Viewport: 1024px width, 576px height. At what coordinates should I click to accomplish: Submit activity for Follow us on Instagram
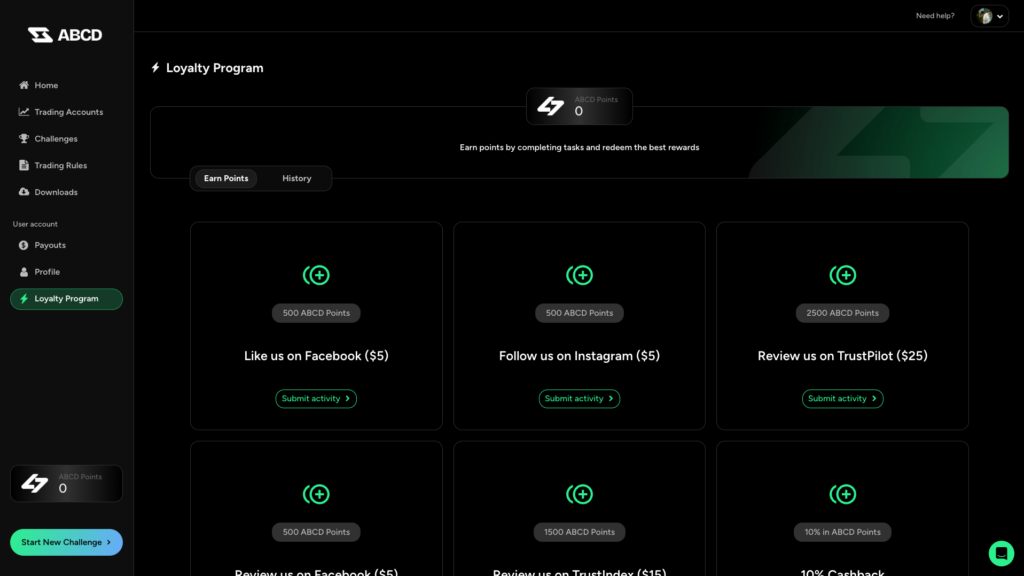pos(579,399)
